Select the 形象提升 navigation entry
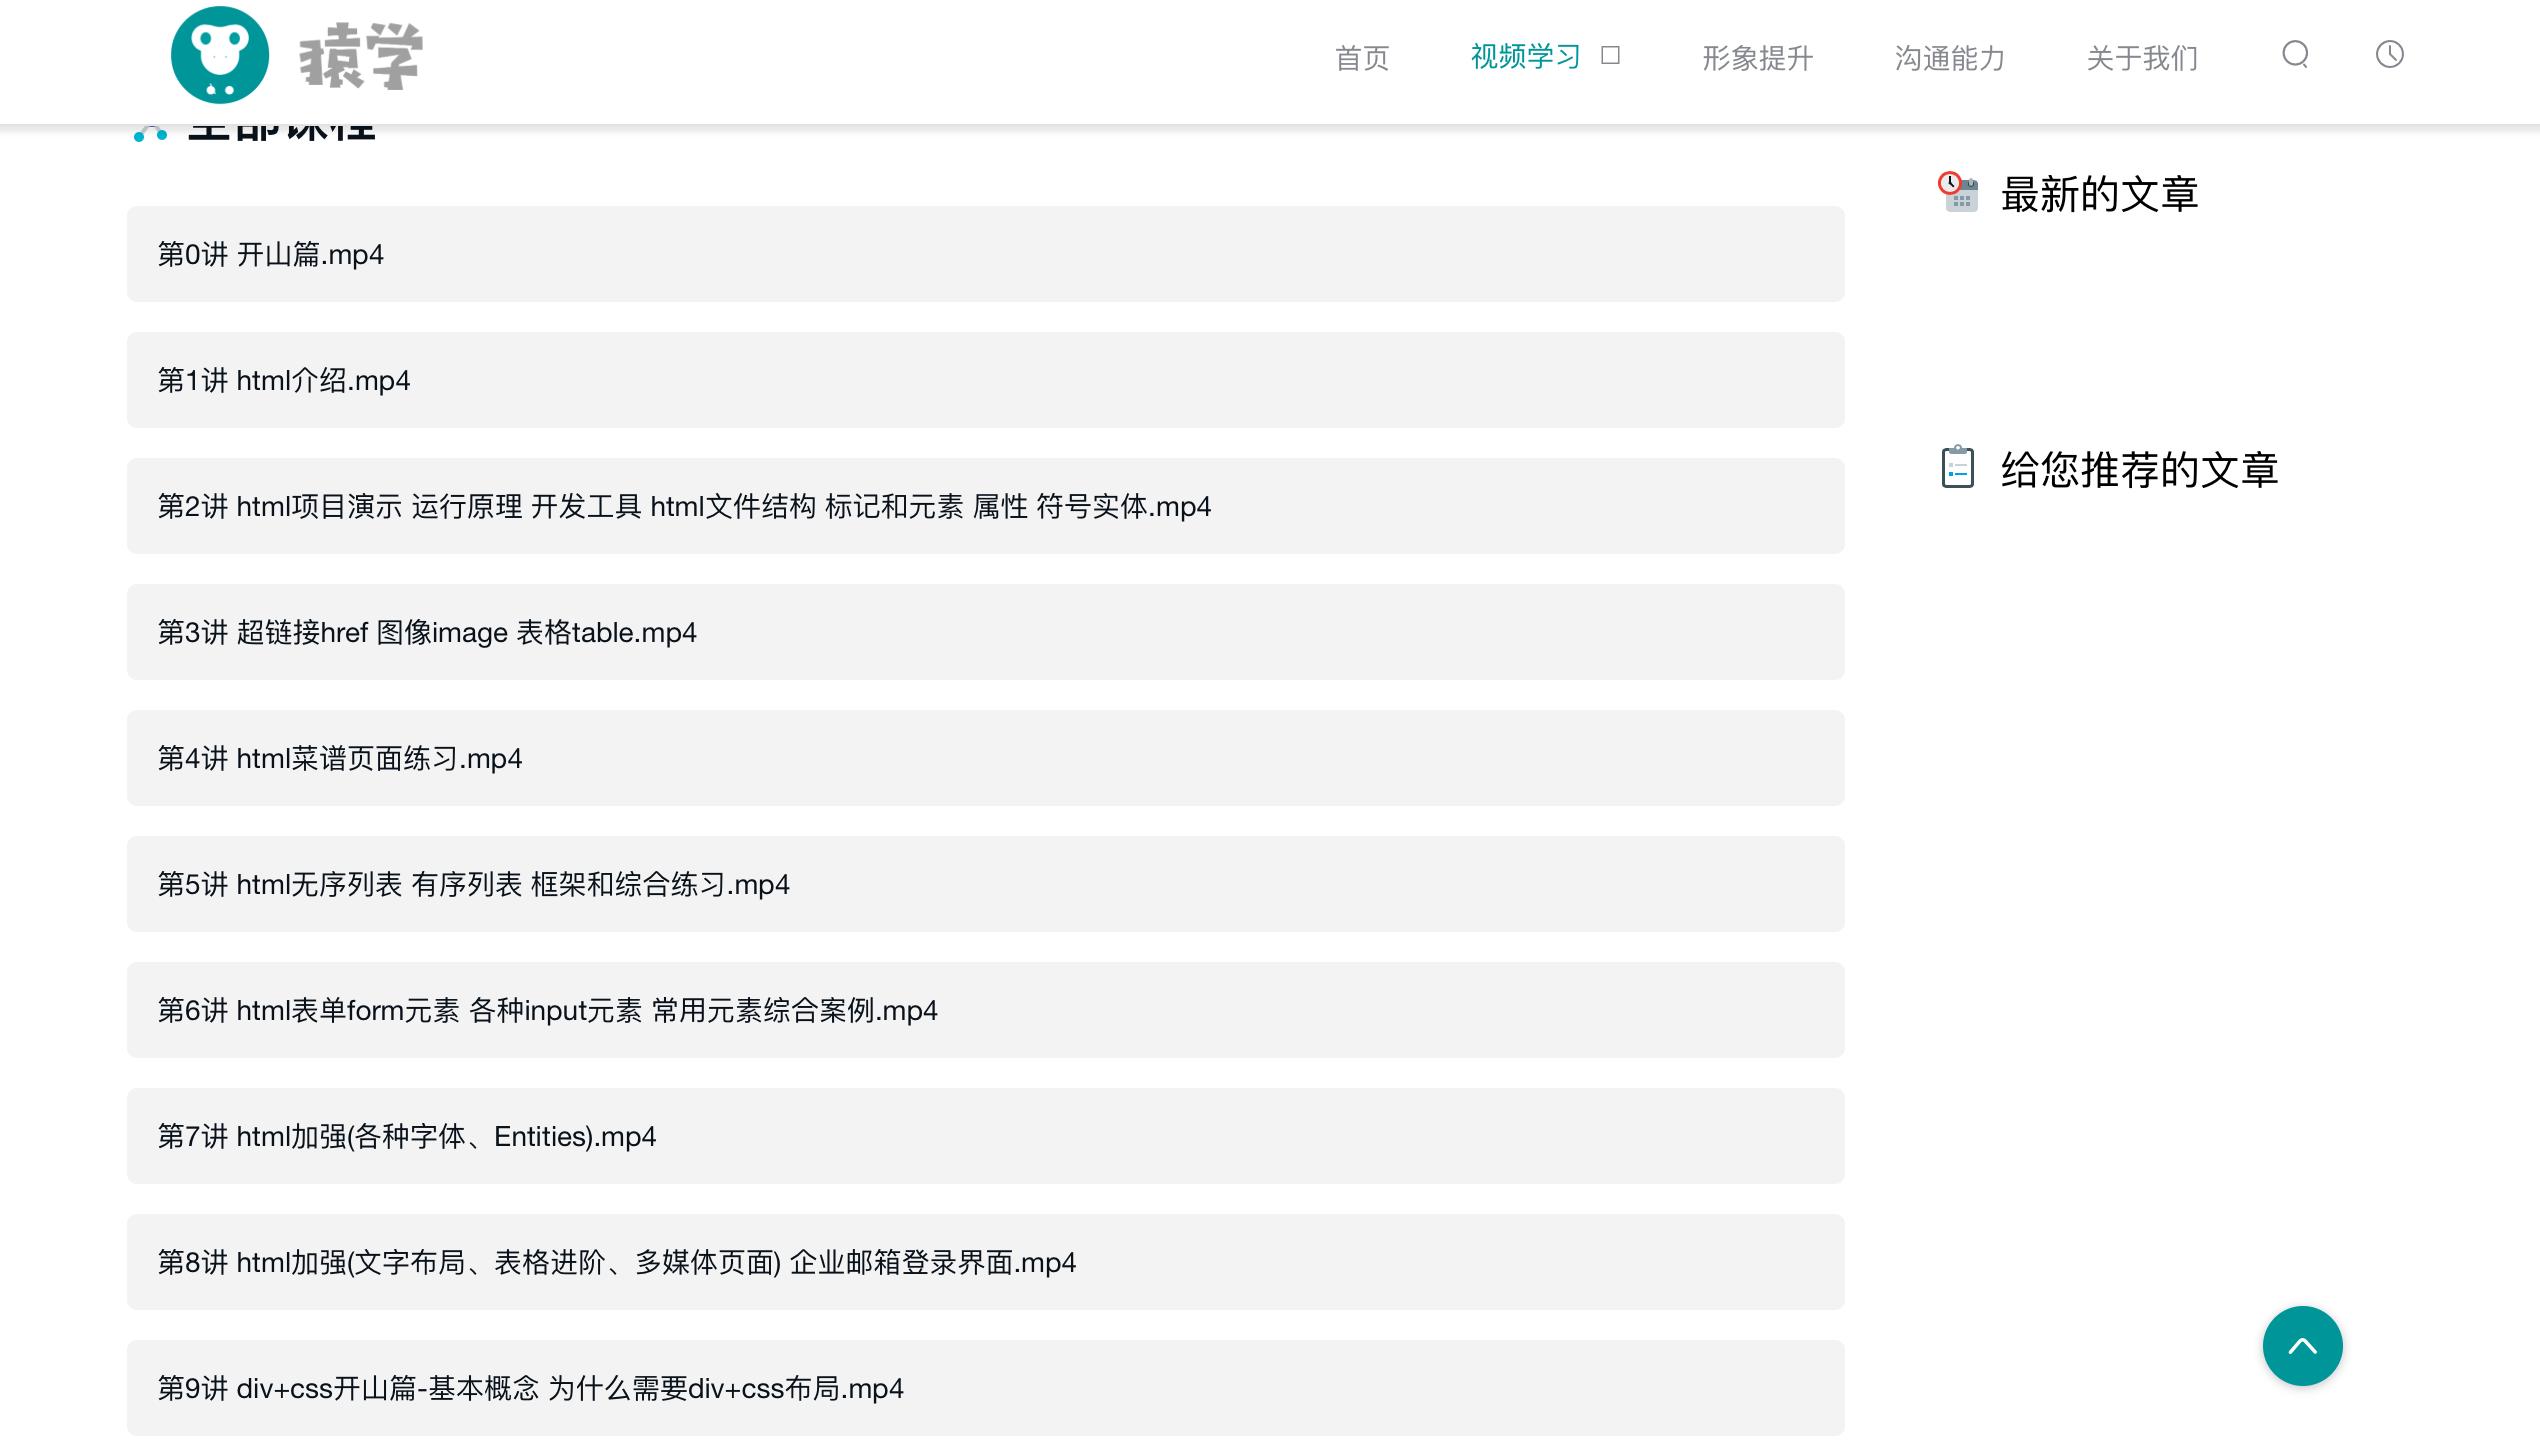 [1756, 58]
